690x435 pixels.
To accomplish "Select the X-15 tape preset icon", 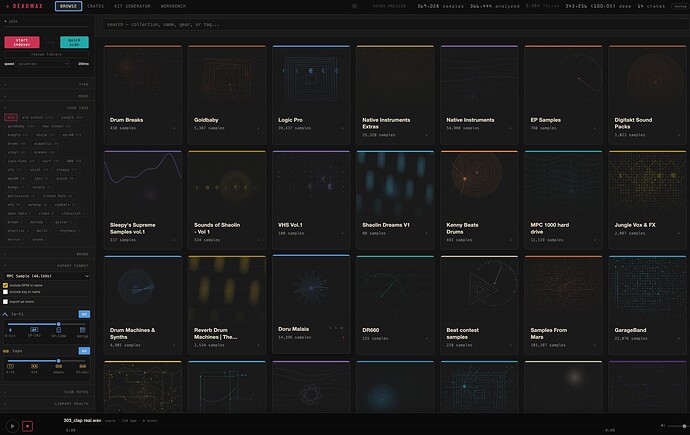I will [10, 366].
